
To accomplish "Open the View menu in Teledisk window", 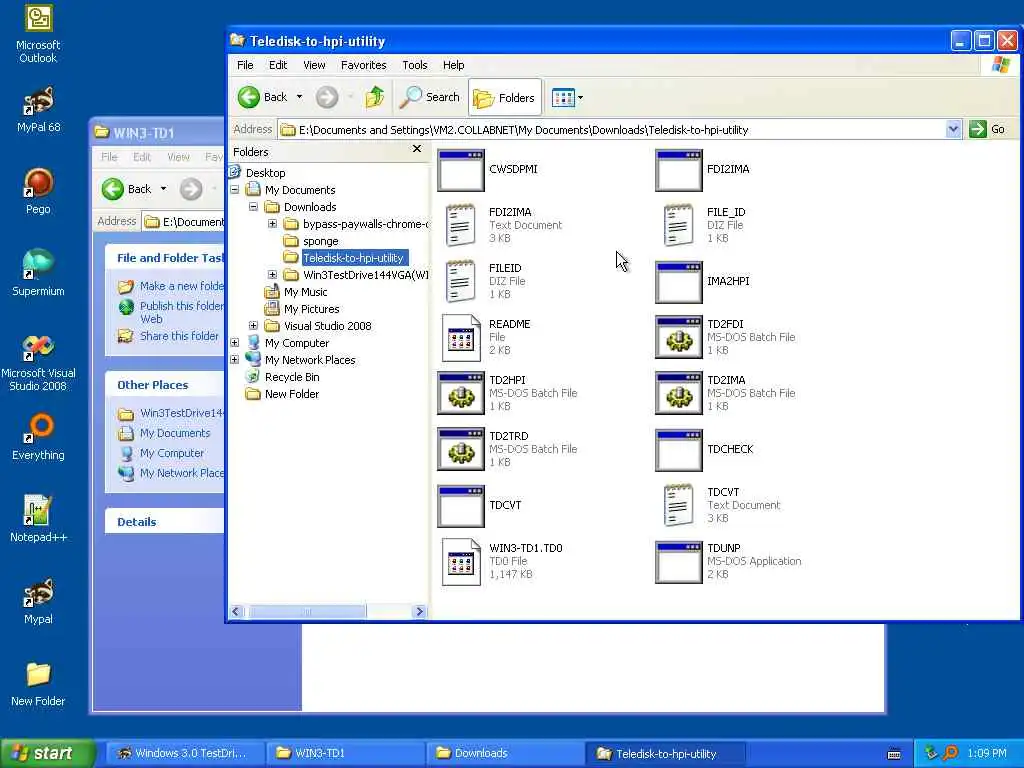I will point(314,65).
